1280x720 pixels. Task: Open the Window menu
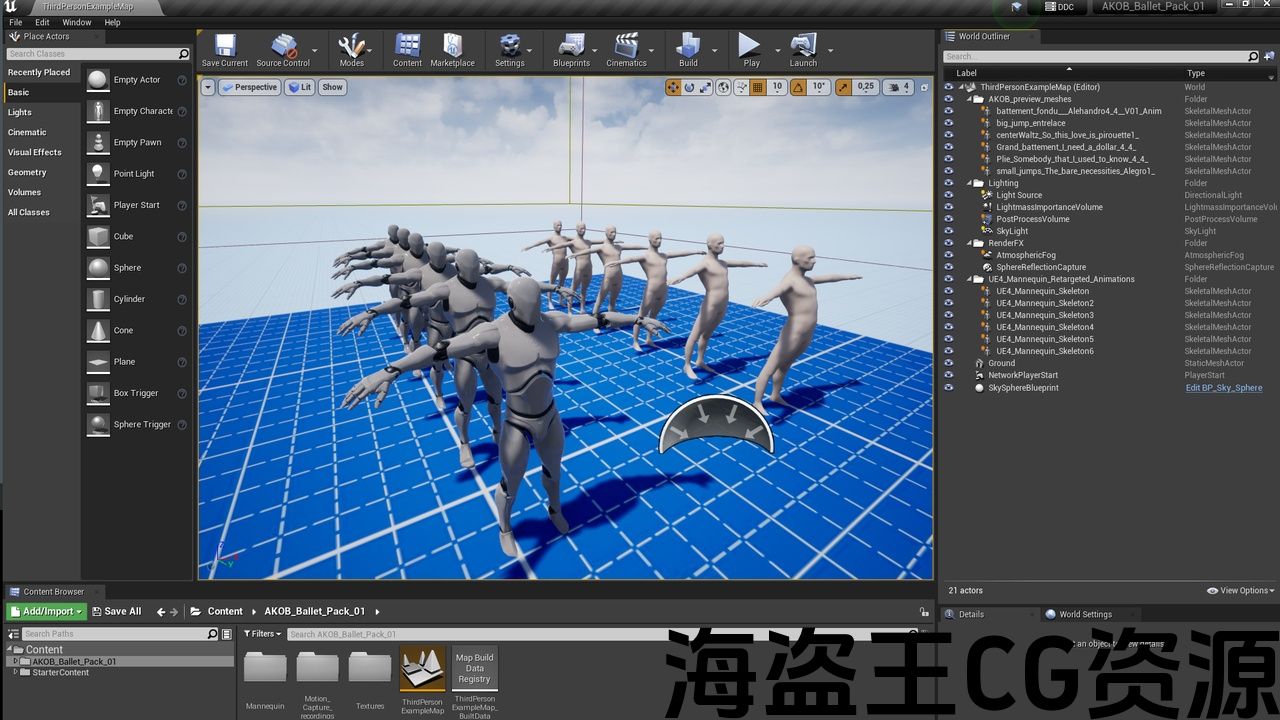[x=77, y=22]
